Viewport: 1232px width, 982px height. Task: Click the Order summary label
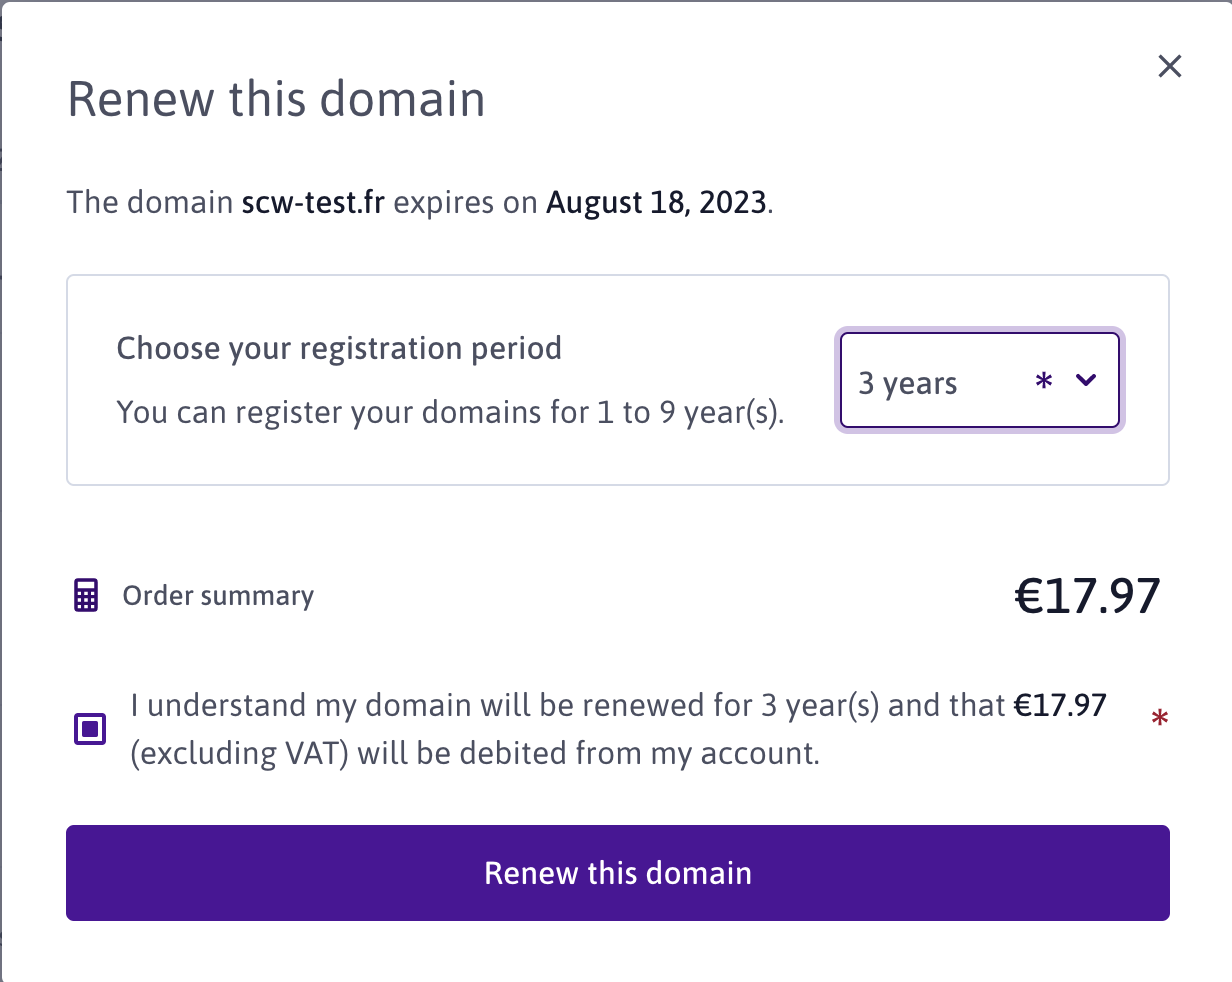(x=218, y=596)
